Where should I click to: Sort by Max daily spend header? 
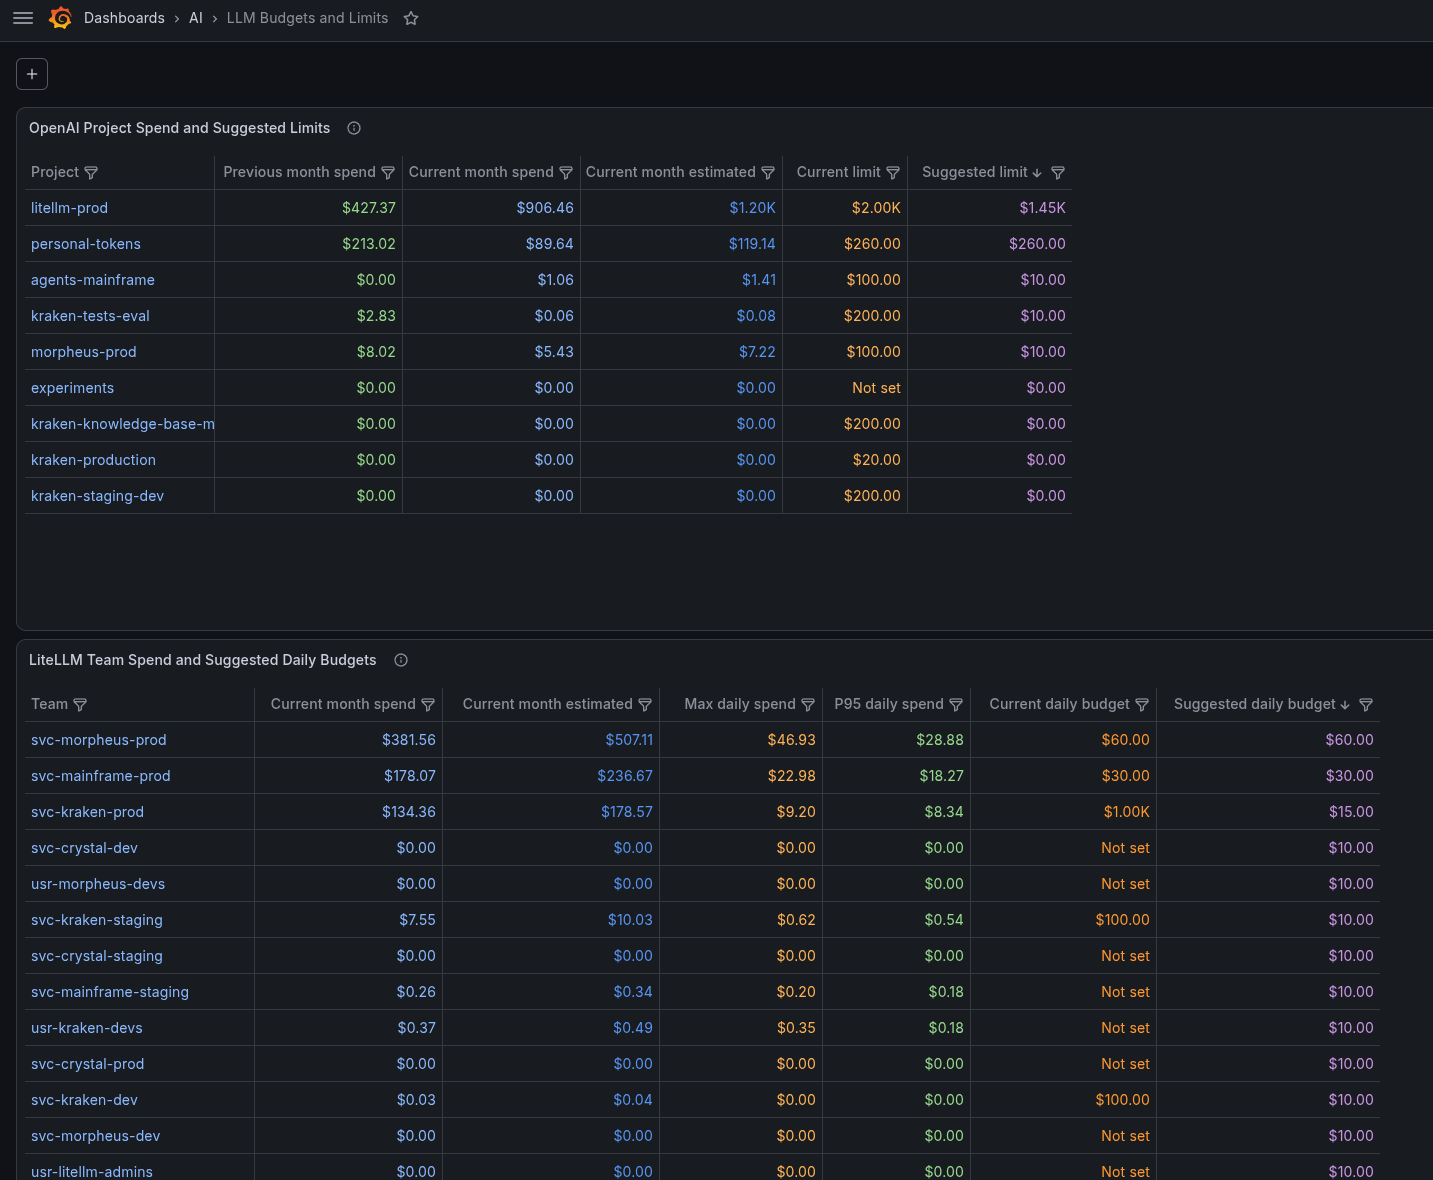[x=740, y=704]
